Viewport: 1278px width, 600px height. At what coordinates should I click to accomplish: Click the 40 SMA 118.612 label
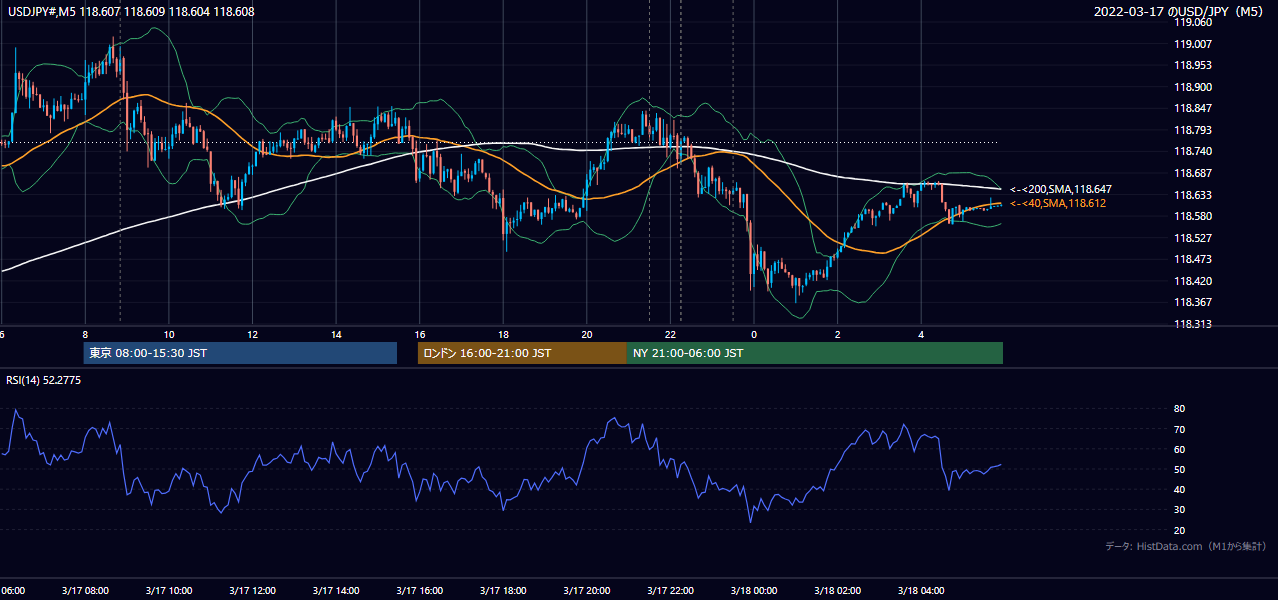click(1059, 203)
